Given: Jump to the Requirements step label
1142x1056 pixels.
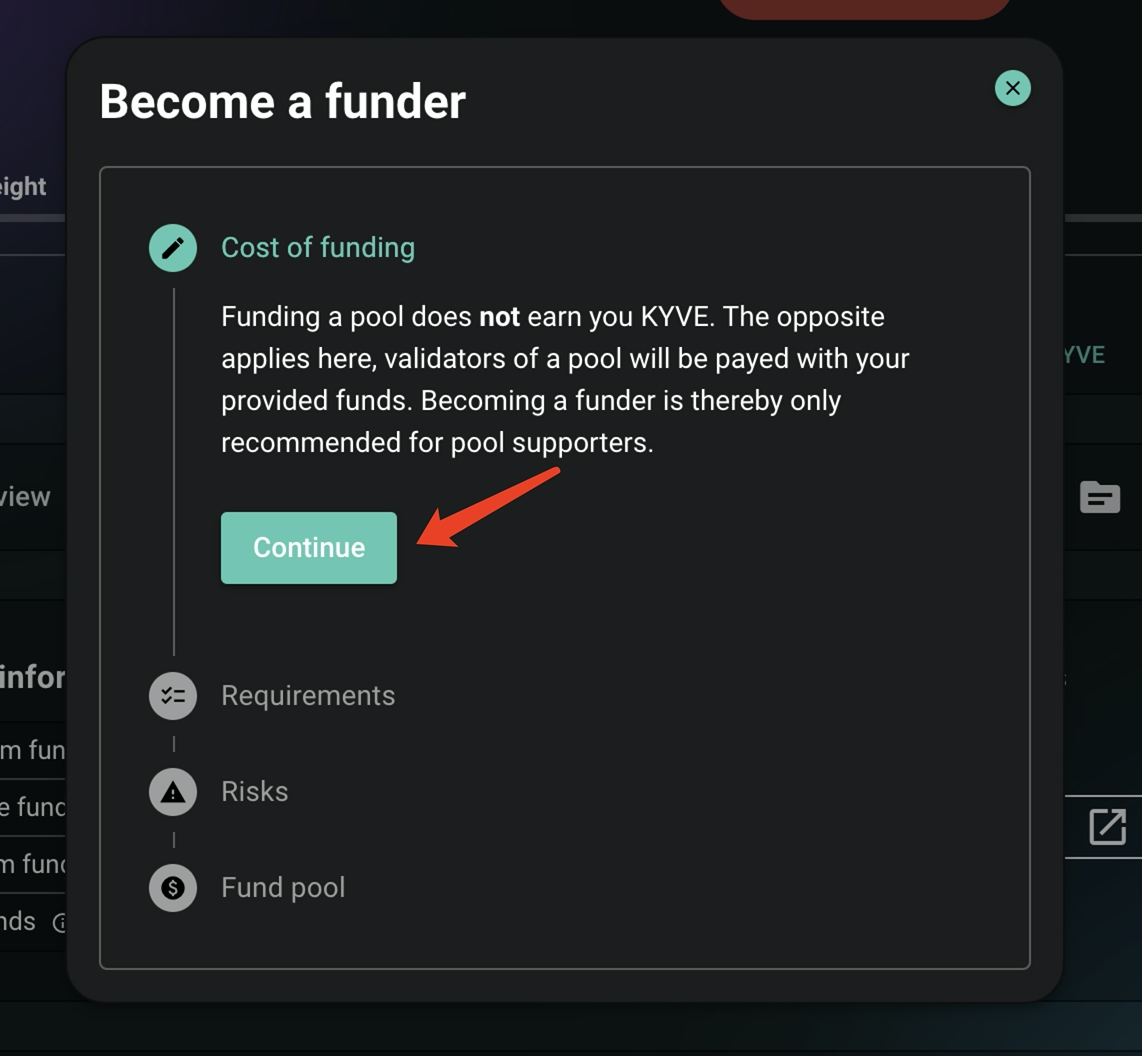Looking at the screenshot, I should 307,696.
